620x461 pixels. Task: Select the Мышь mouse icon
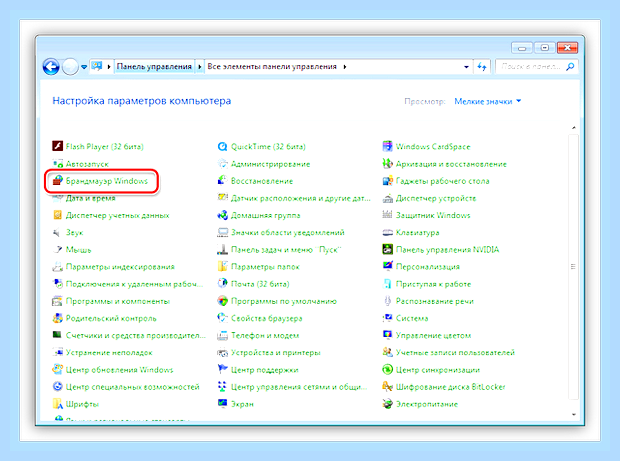click(58, 249)
